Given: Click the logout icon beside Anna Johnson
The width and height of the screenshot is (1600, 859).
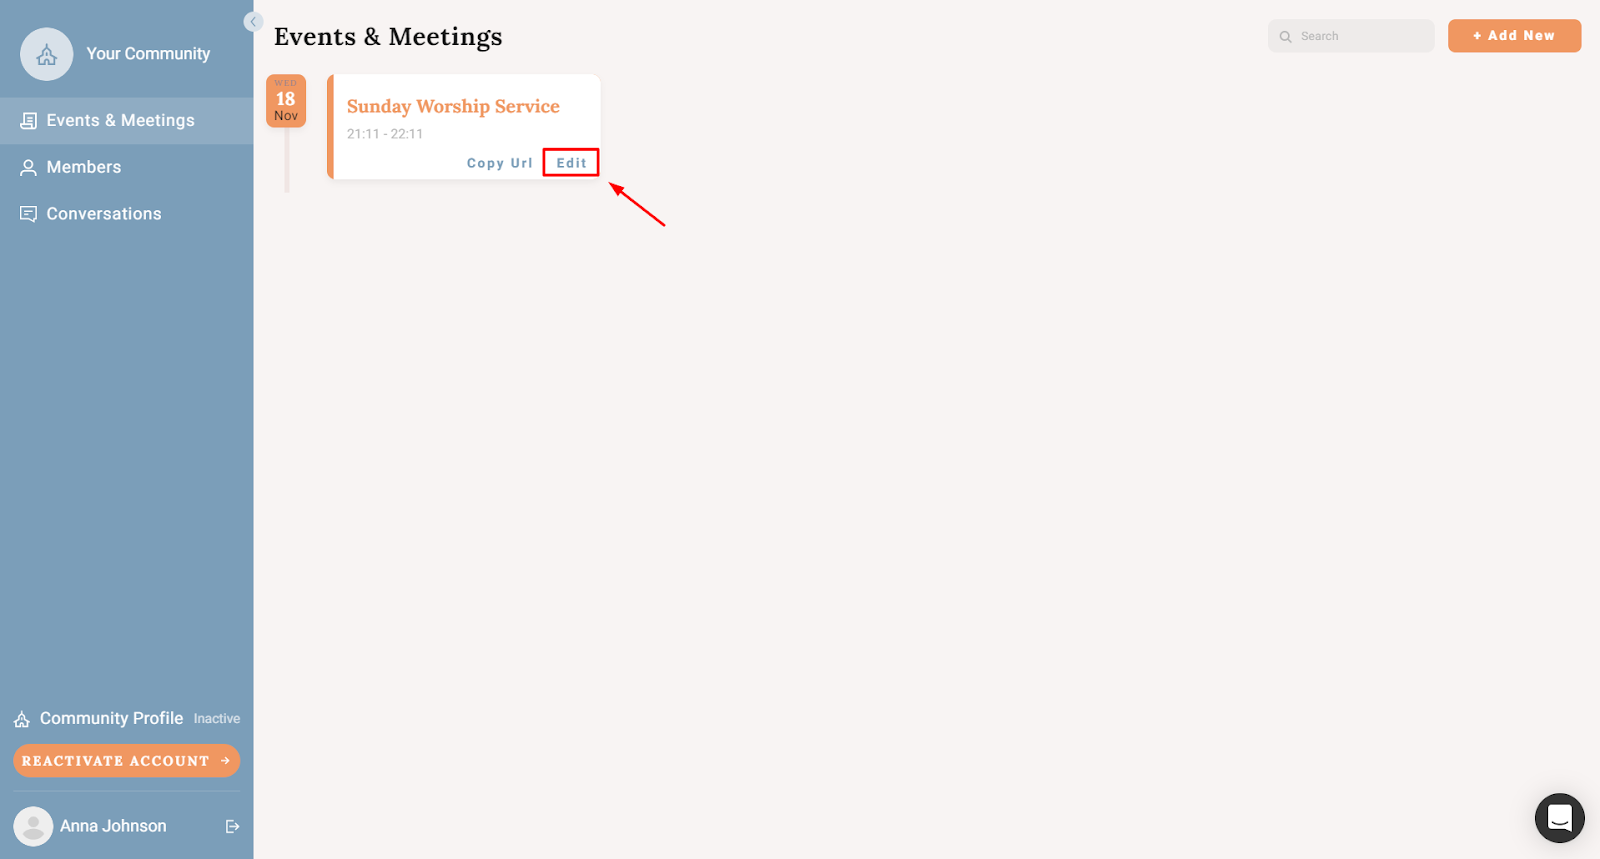Looking at the screenshot, I should [233, 826].
